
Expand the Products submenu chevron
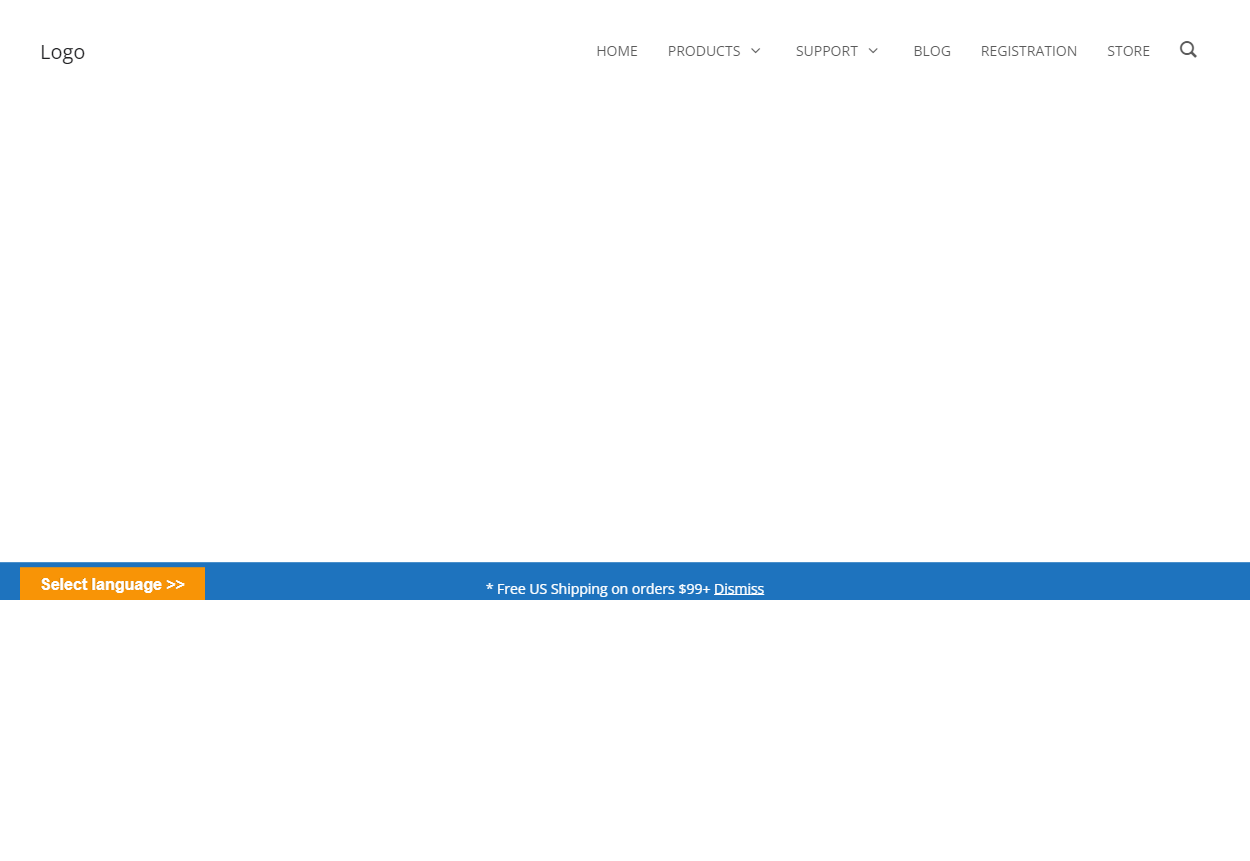pyautogui.click(x=756, y=51)
